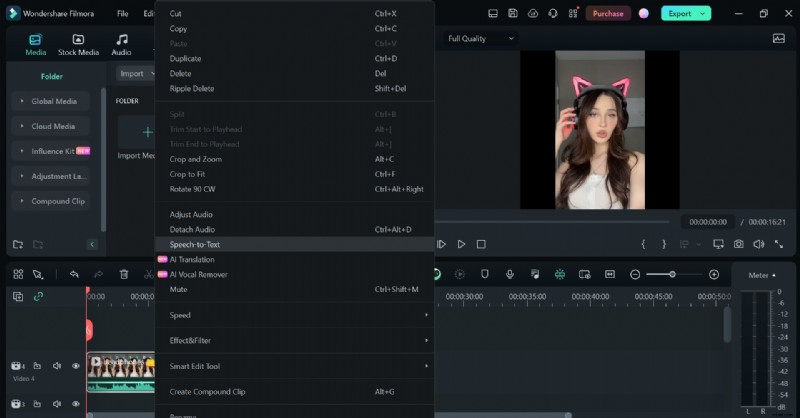Click the voiceover microphone icon
800x418 pixels.
pyautogui.click(x=510, y=275)
